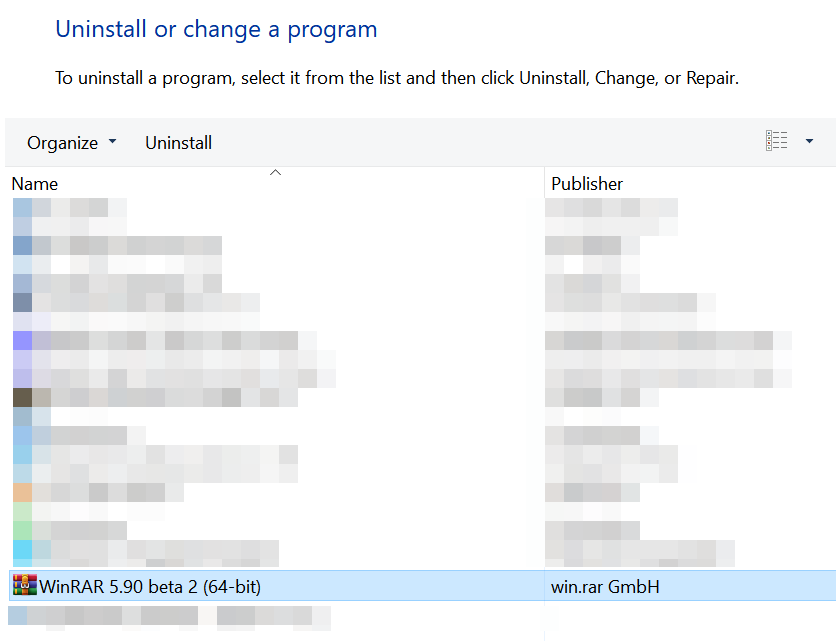Select WinRAR 5.90 beta 2 (64-bit) entry
The image size is (836, 641).
pyautogui.click(x=150, y=587)
